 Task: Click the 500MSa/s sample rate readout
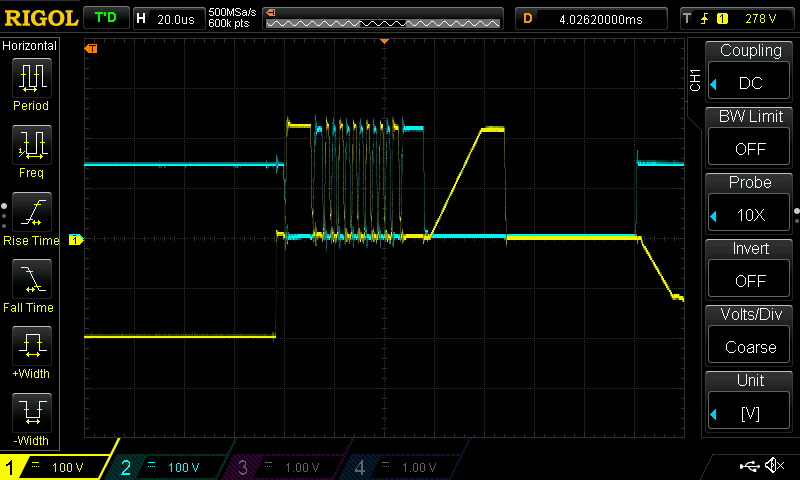pyautogui.click(x=232, y=13)
